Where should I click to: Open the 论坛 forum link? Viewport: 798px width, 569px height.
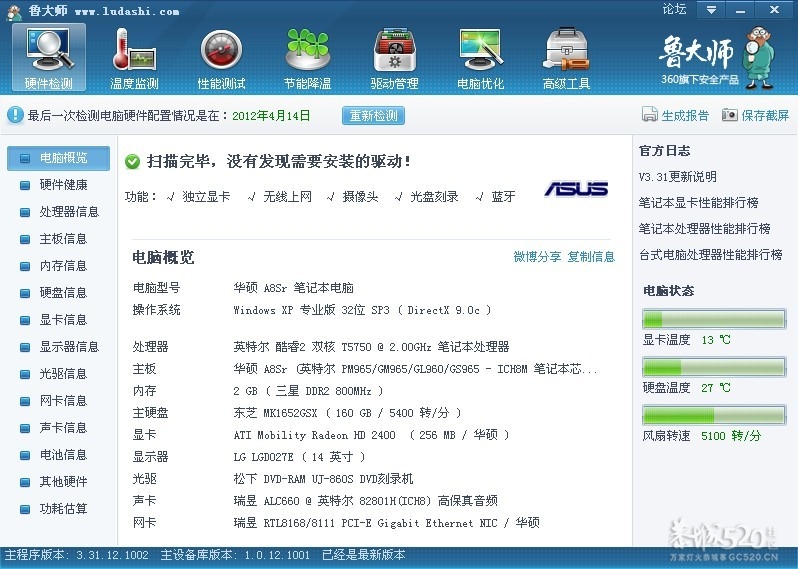(x=674, y=9)
